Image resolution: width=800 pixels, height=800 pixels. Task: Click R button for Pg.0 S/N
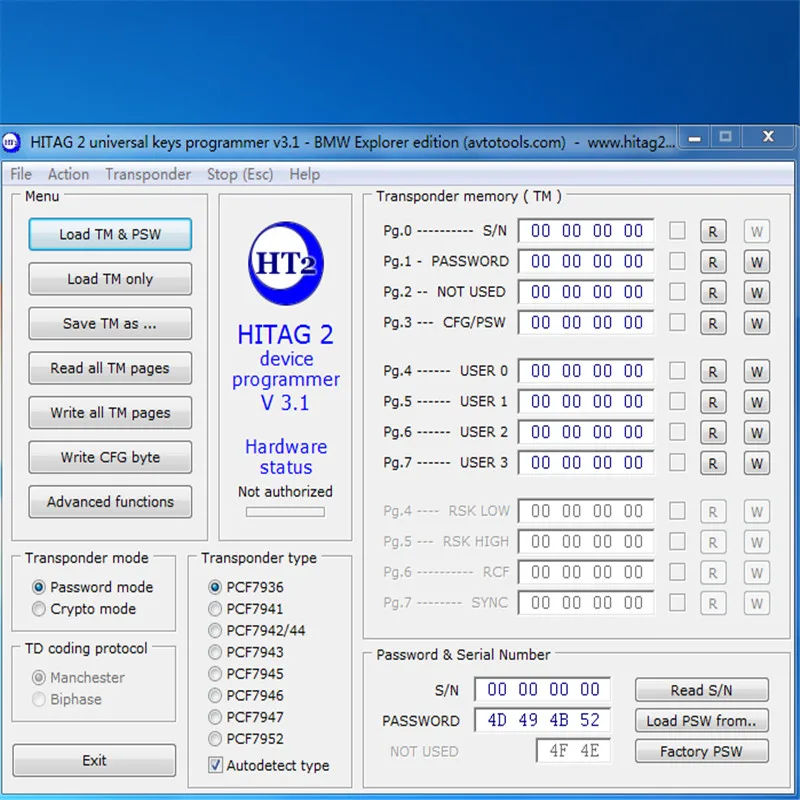point(713,232)
